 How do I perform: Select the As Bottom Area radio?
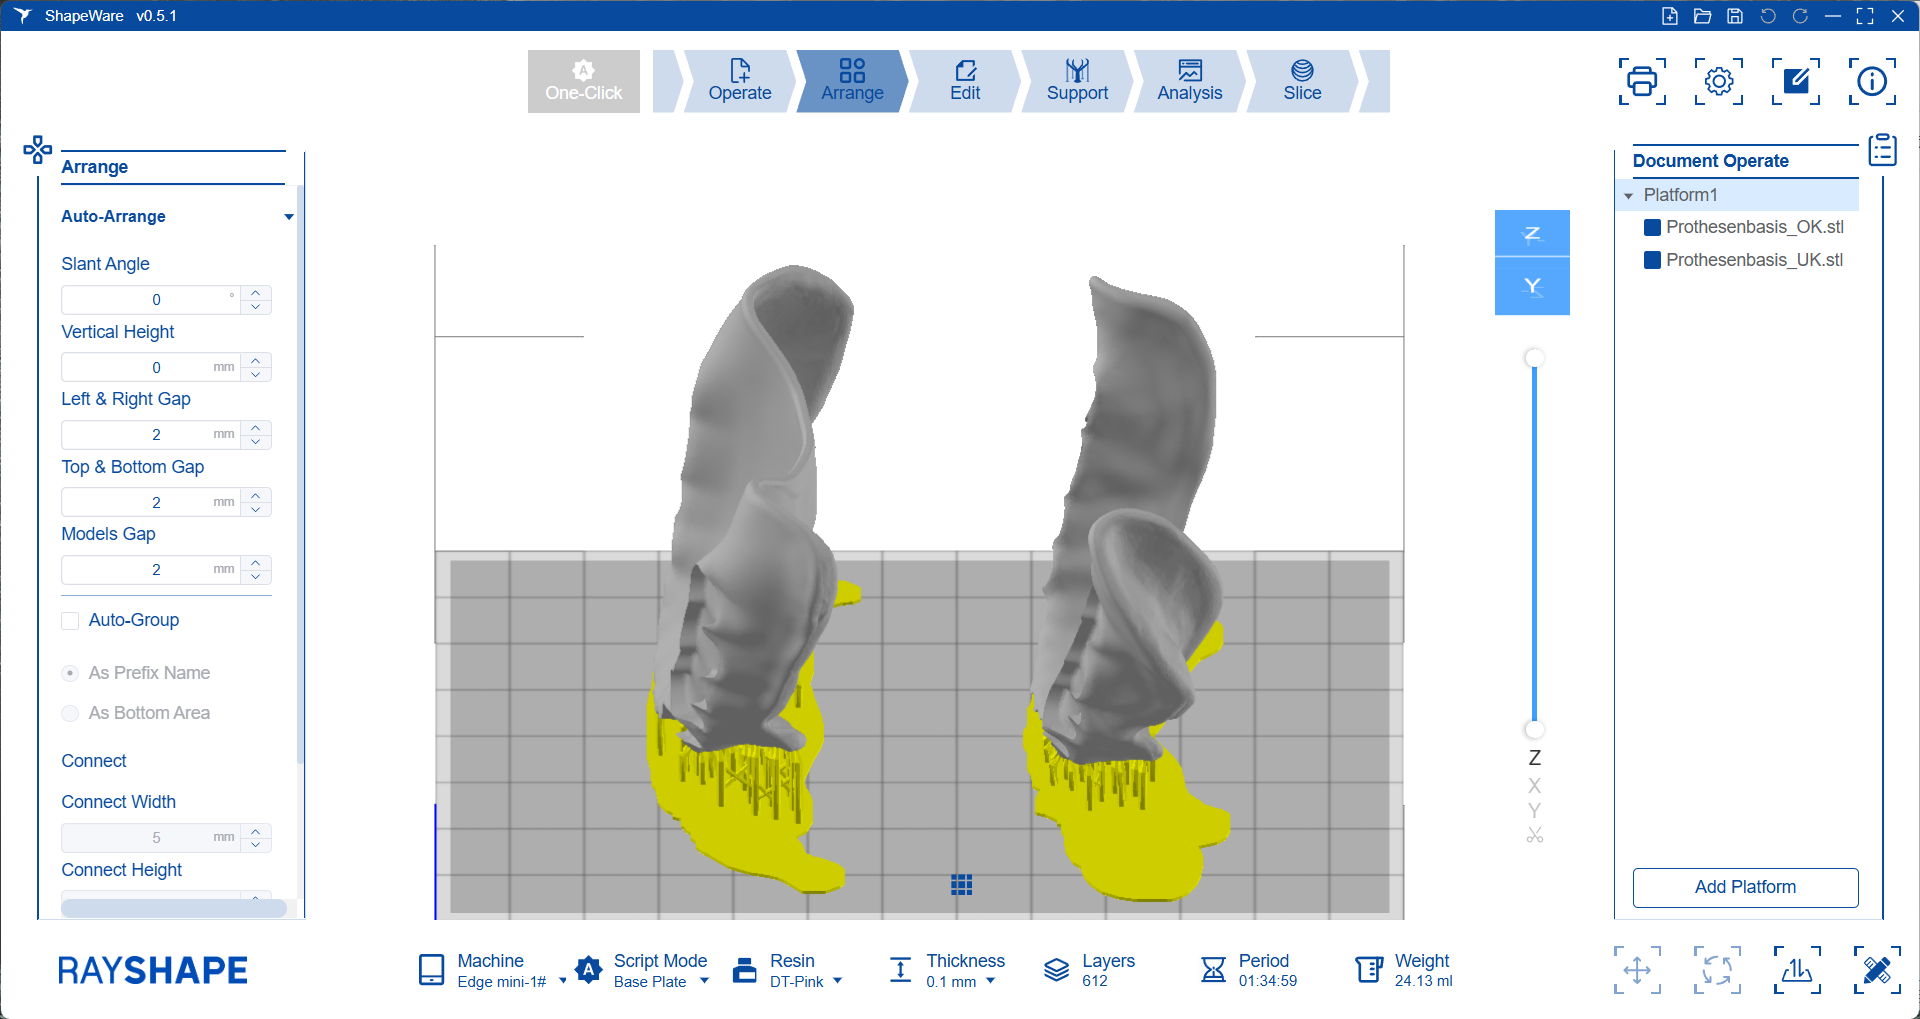(70, 713)
